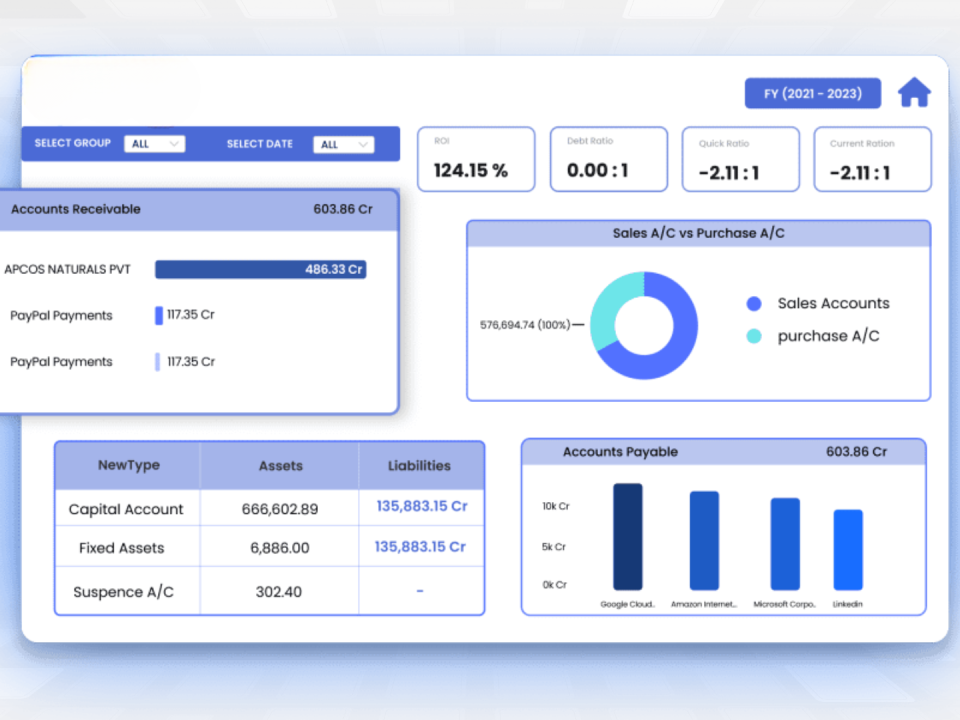
Task: Click the teal purchase A/C legend dot
Action: (754, 336)
